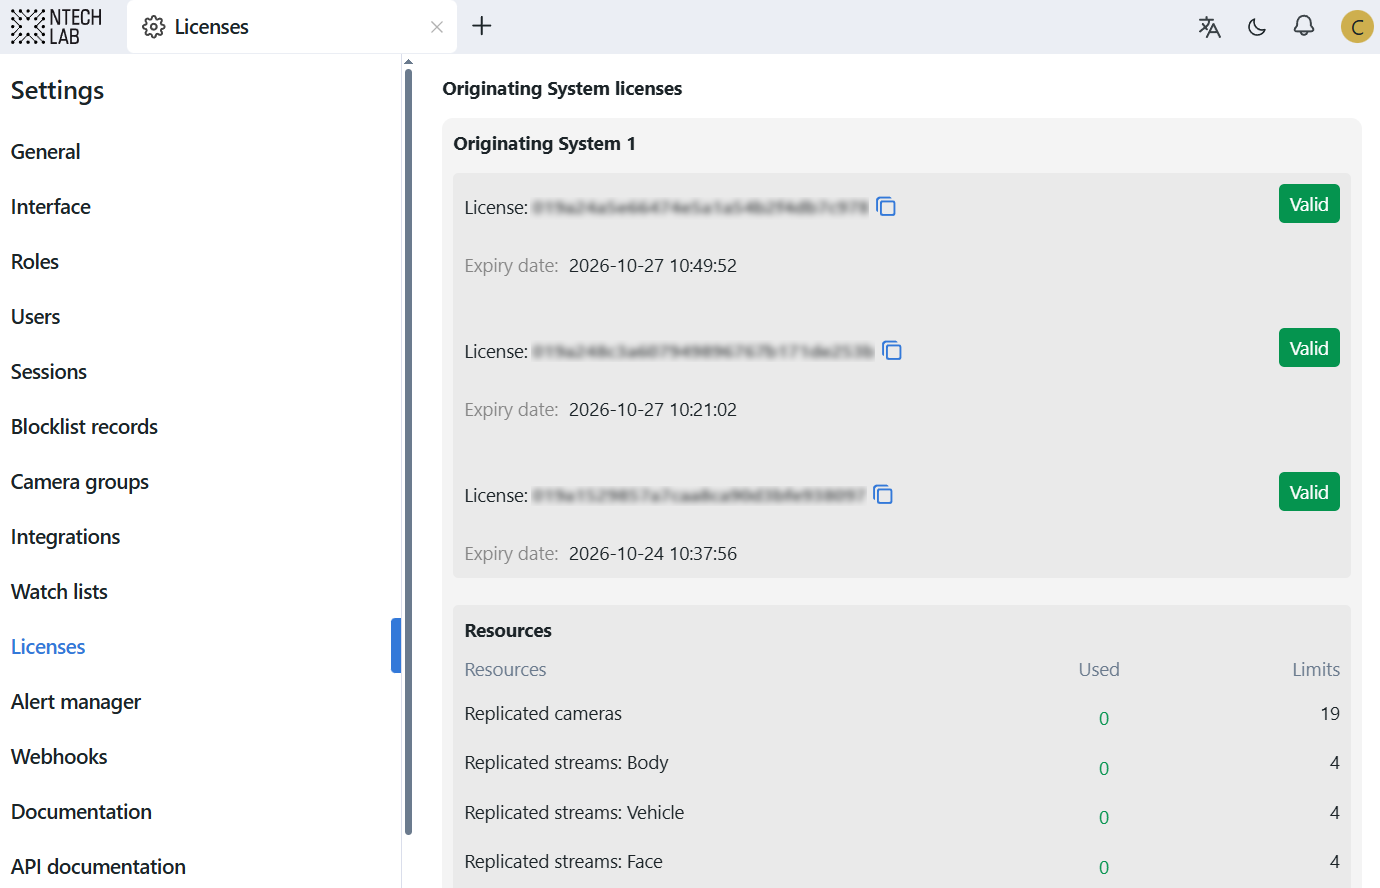Open the user profile avatar menu
This screenshot has height=888, width=1380.
pos(1356,27)
